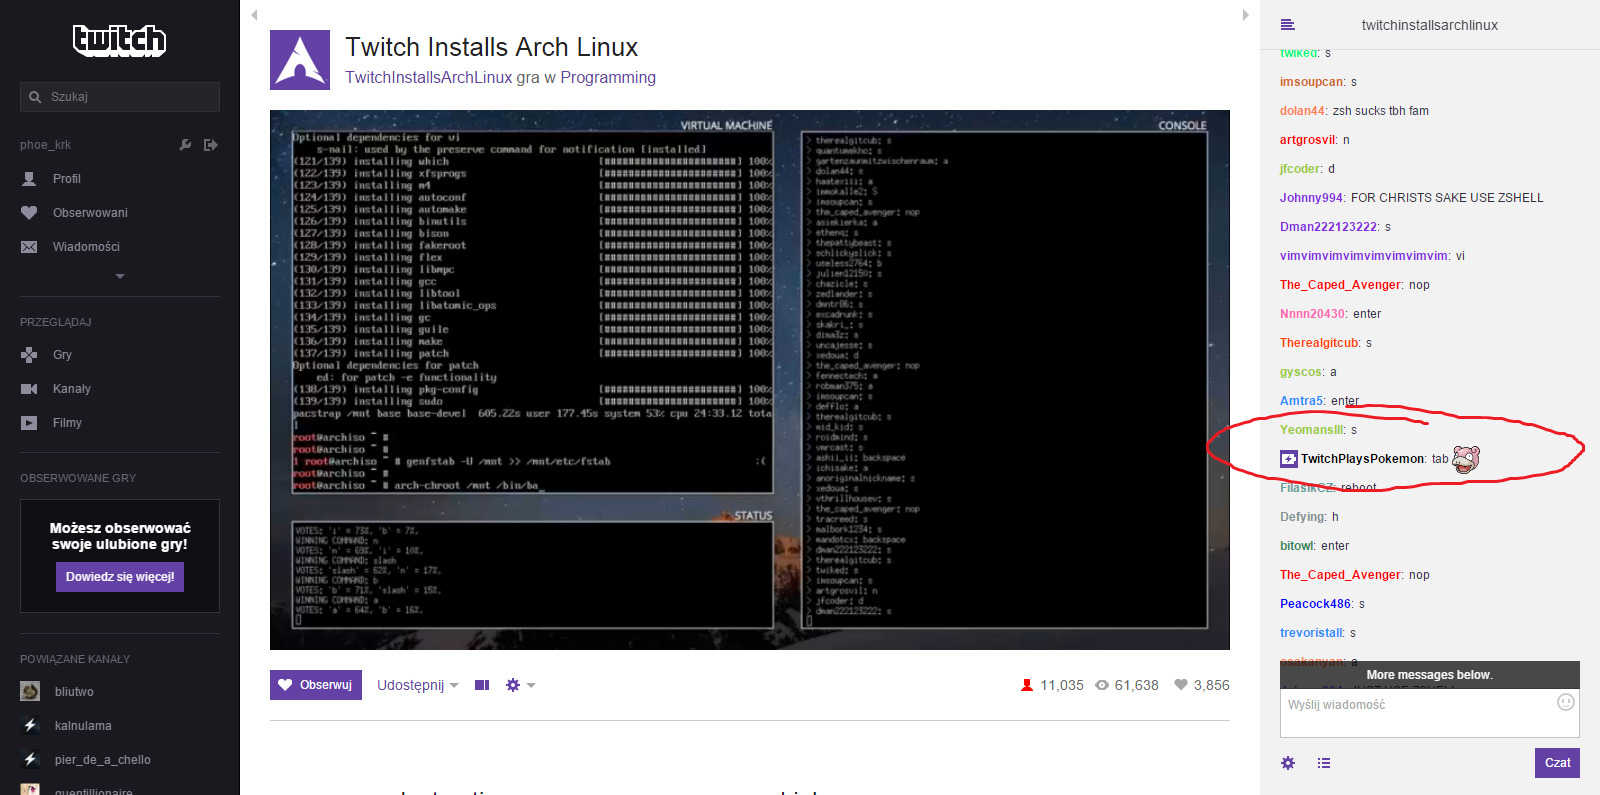Click the followers count 3,856
1600x795 pixels.
click(1202, 685)
